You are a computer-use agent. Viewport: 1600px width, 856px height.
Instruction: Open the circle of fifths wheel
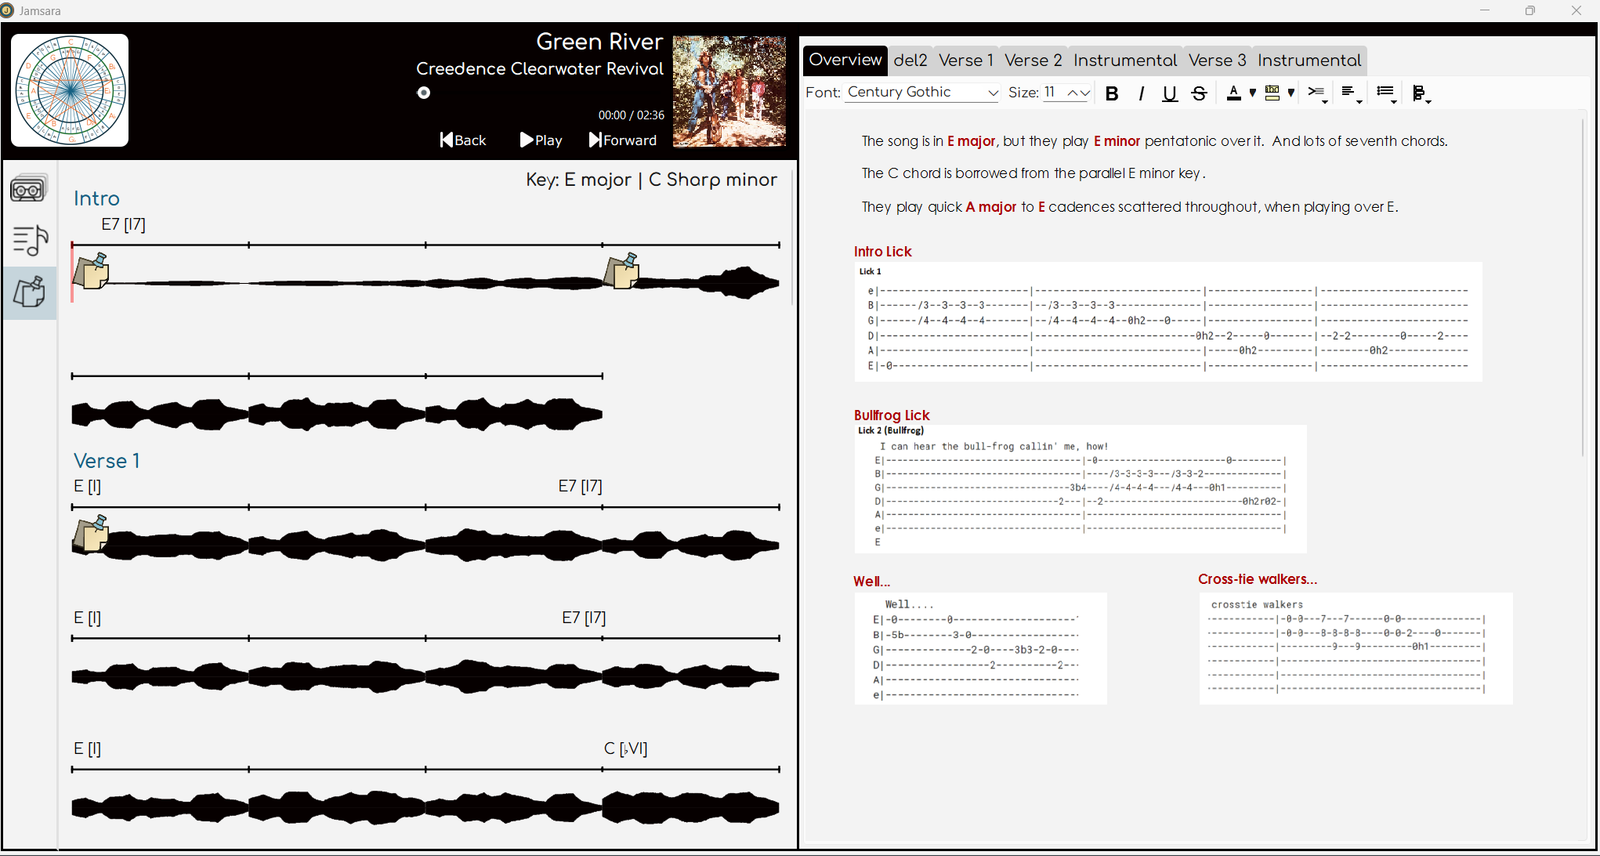(70, 90)
